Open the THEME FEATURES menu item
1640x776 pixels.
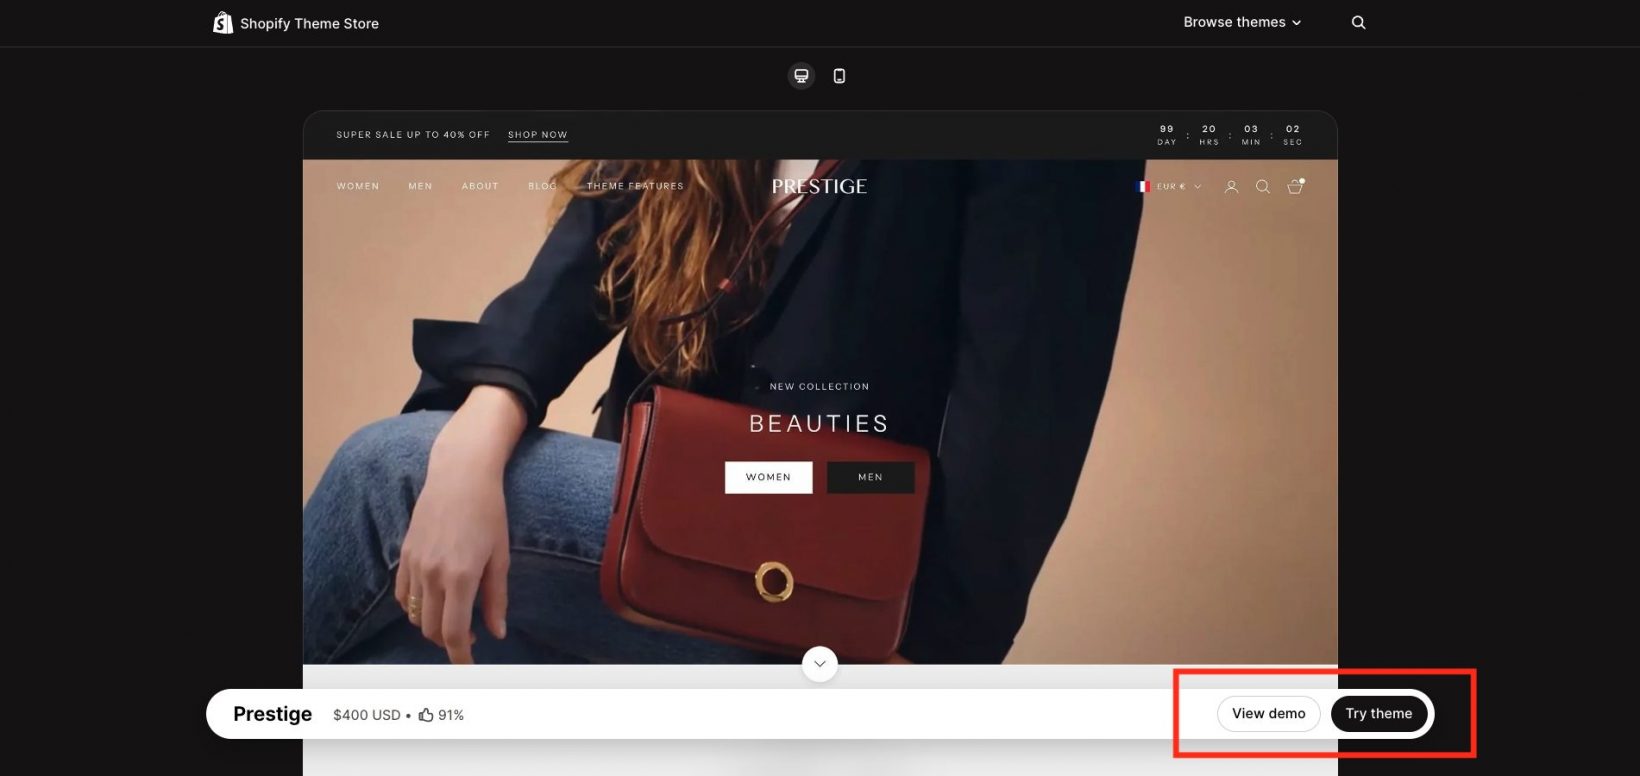click(x=635, y=186)
